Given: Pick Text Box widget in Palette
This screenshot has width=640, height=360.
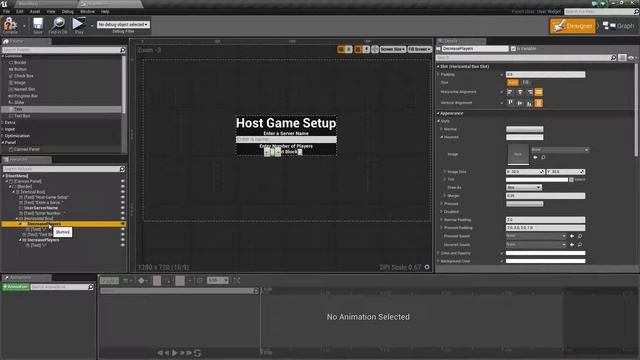Looking at the screenshot, I should pyautogui.click(x=22, y=116).
